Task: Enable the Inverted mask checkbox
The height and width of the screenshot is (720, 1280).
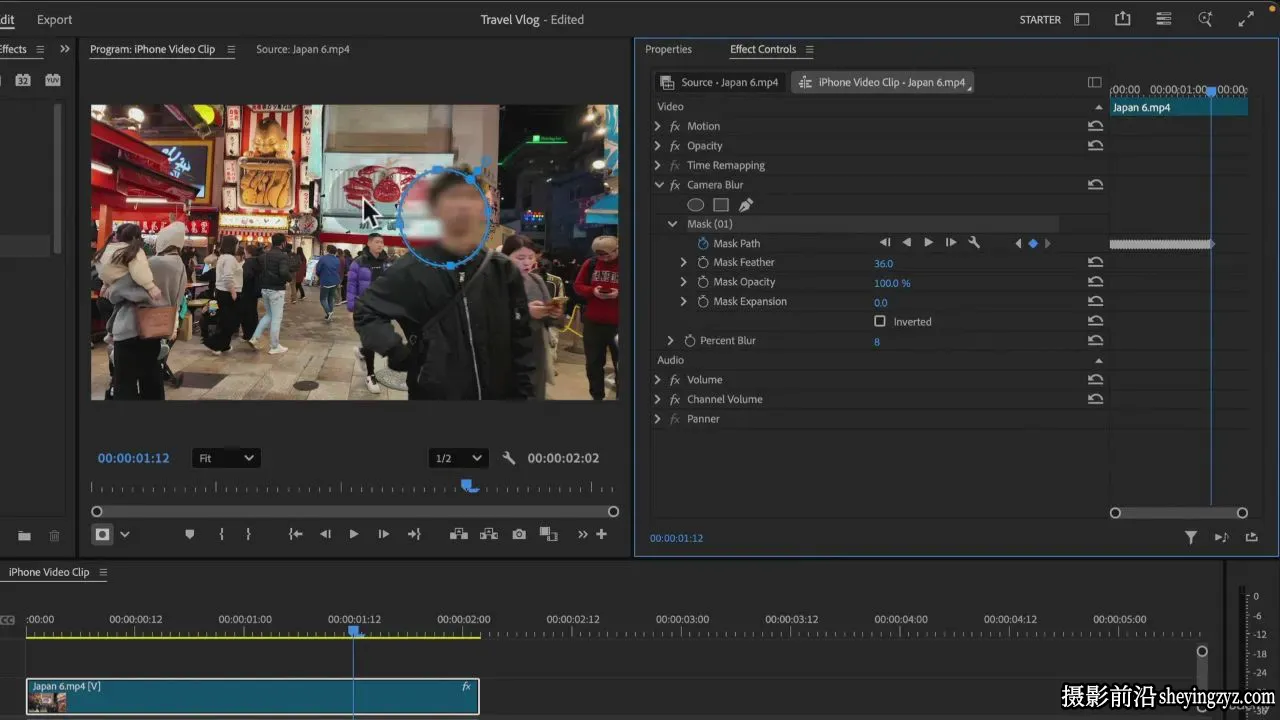Action: point(880,321)
